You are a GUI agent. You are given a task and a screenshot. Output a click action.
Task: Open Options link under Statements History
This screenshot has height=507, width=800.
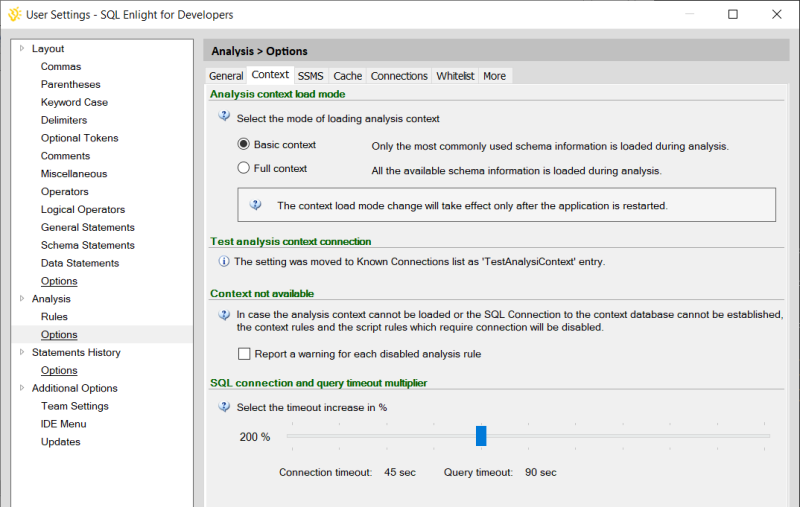click(59, 370)
